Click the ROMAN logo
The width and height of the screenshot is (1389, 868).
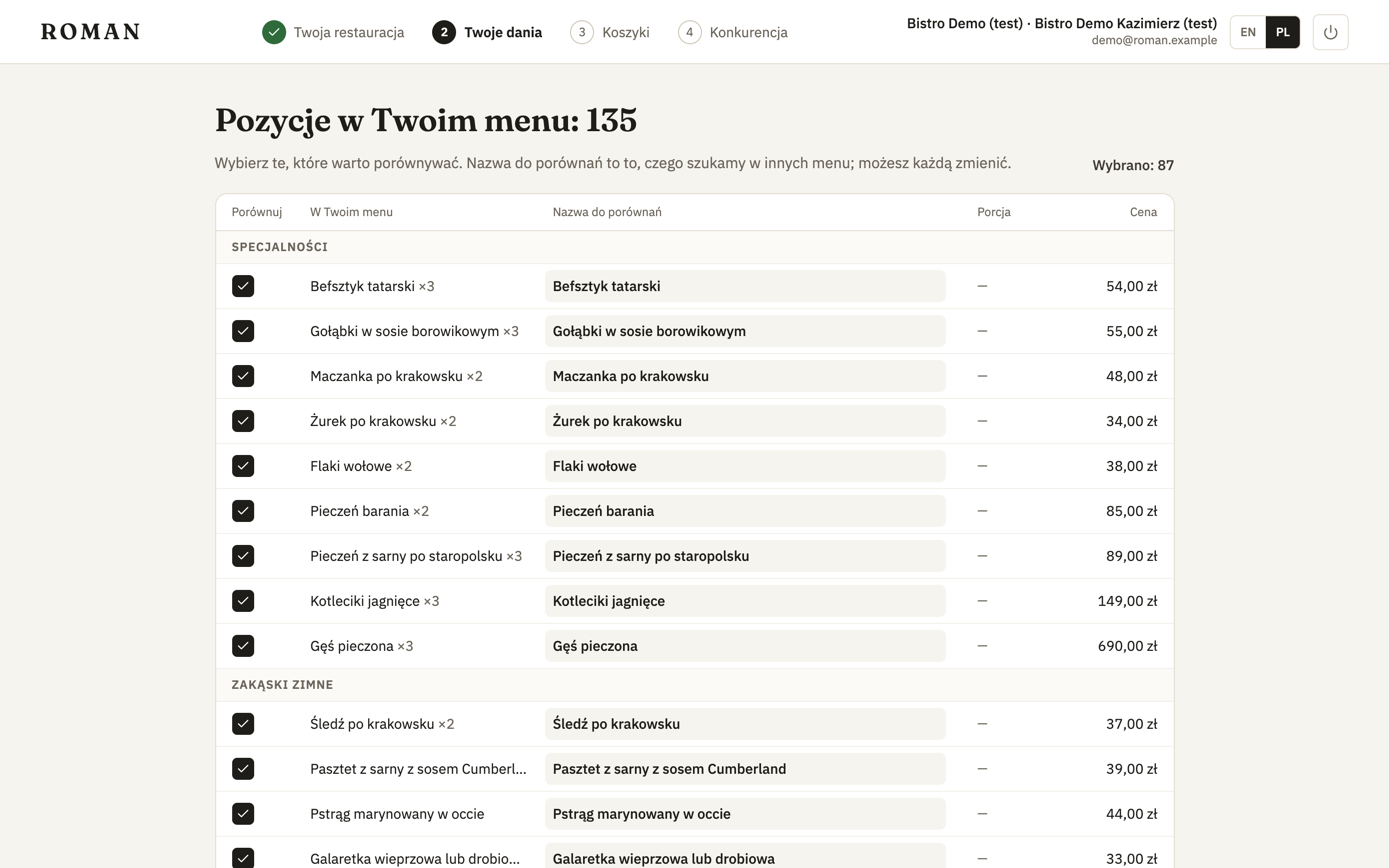pyautogui.click(x=90, y=32)
